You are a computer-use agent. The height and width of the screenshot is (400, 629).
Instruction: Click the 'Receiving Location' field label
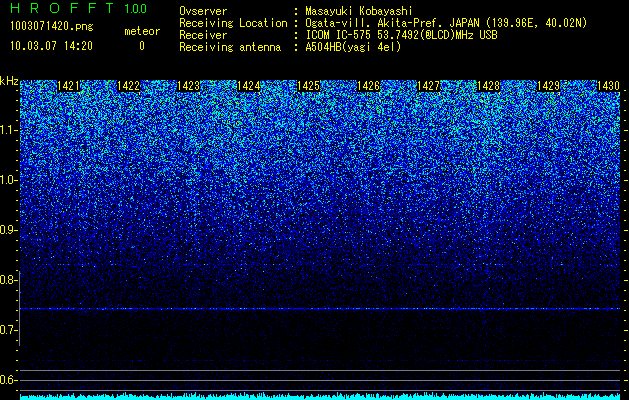click(x=233, y=23)
